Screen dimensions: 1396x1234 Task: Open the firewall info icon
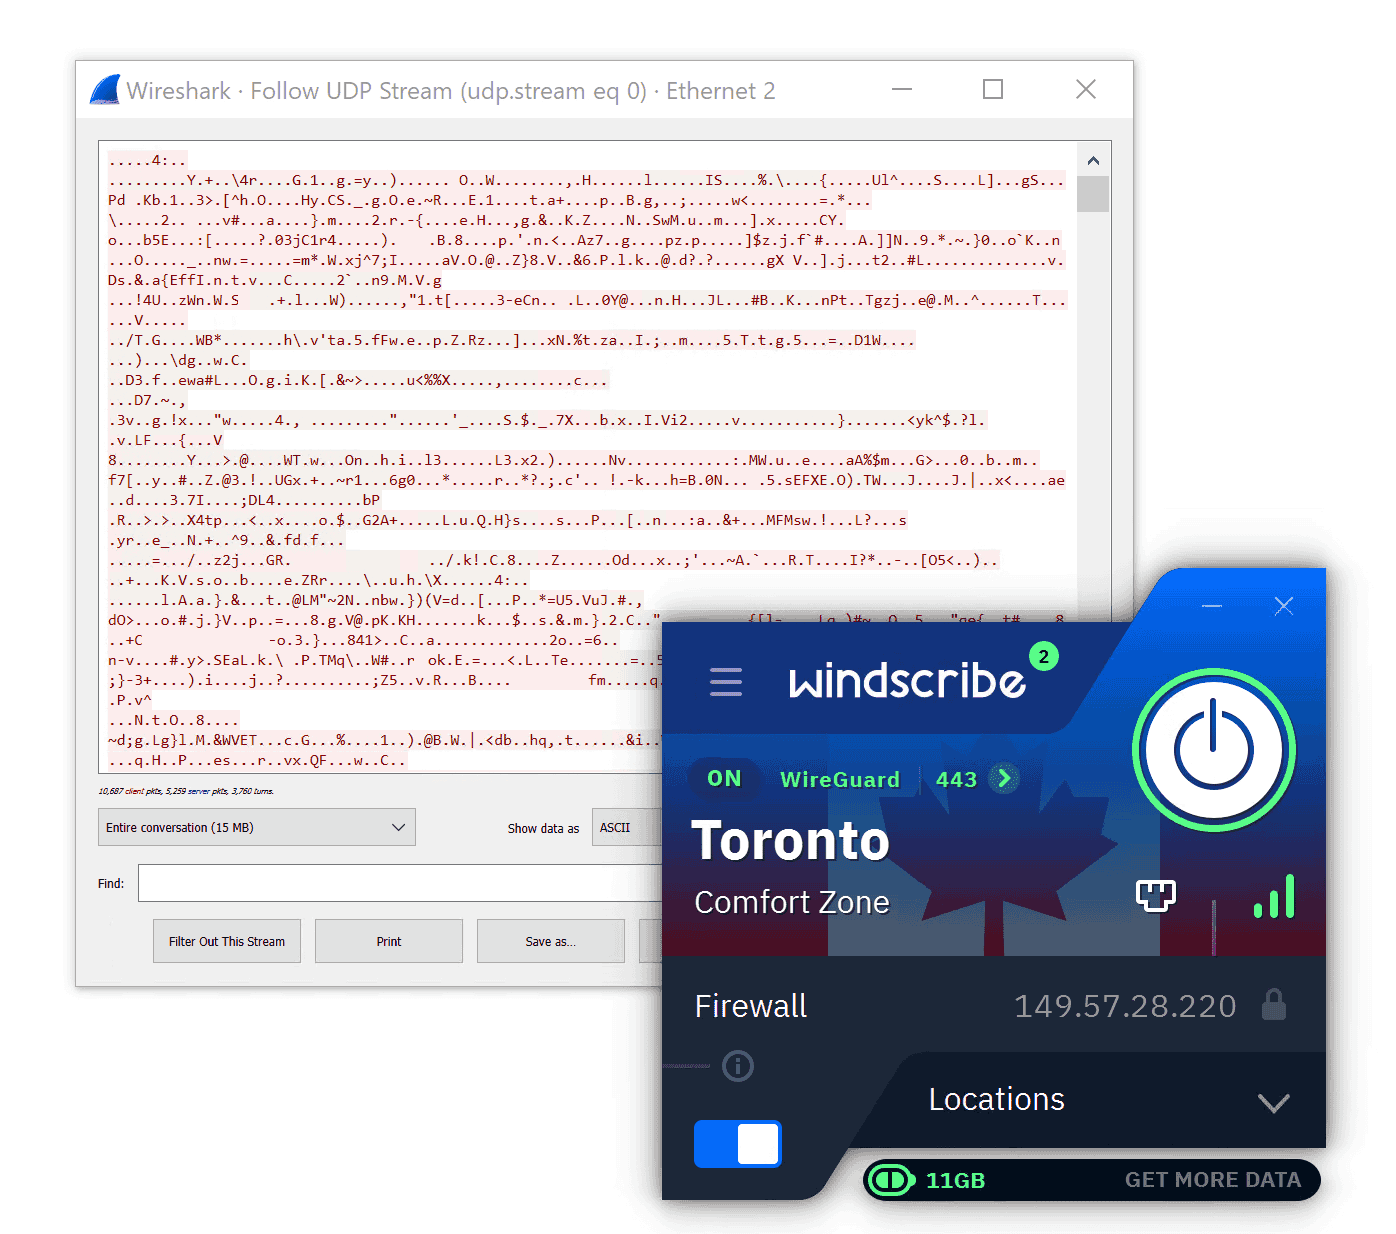click(x=738, y=1066)
